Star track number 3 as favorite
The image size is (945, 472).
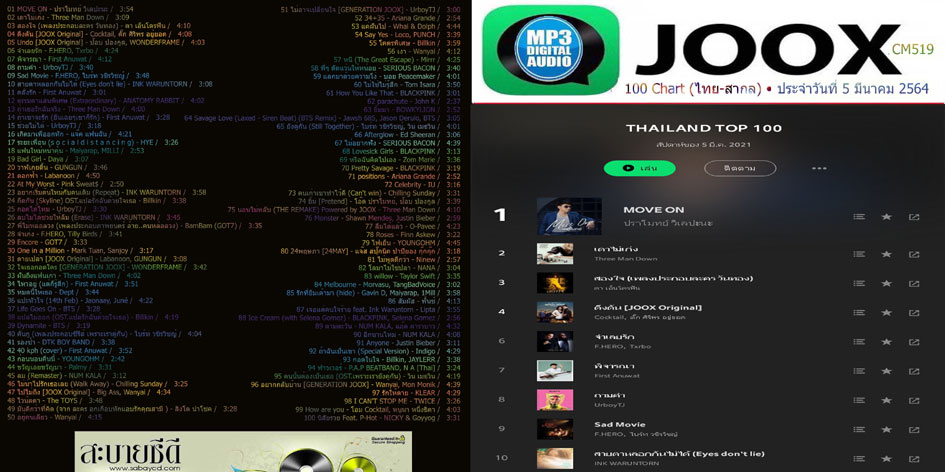(x=886, y=283)
